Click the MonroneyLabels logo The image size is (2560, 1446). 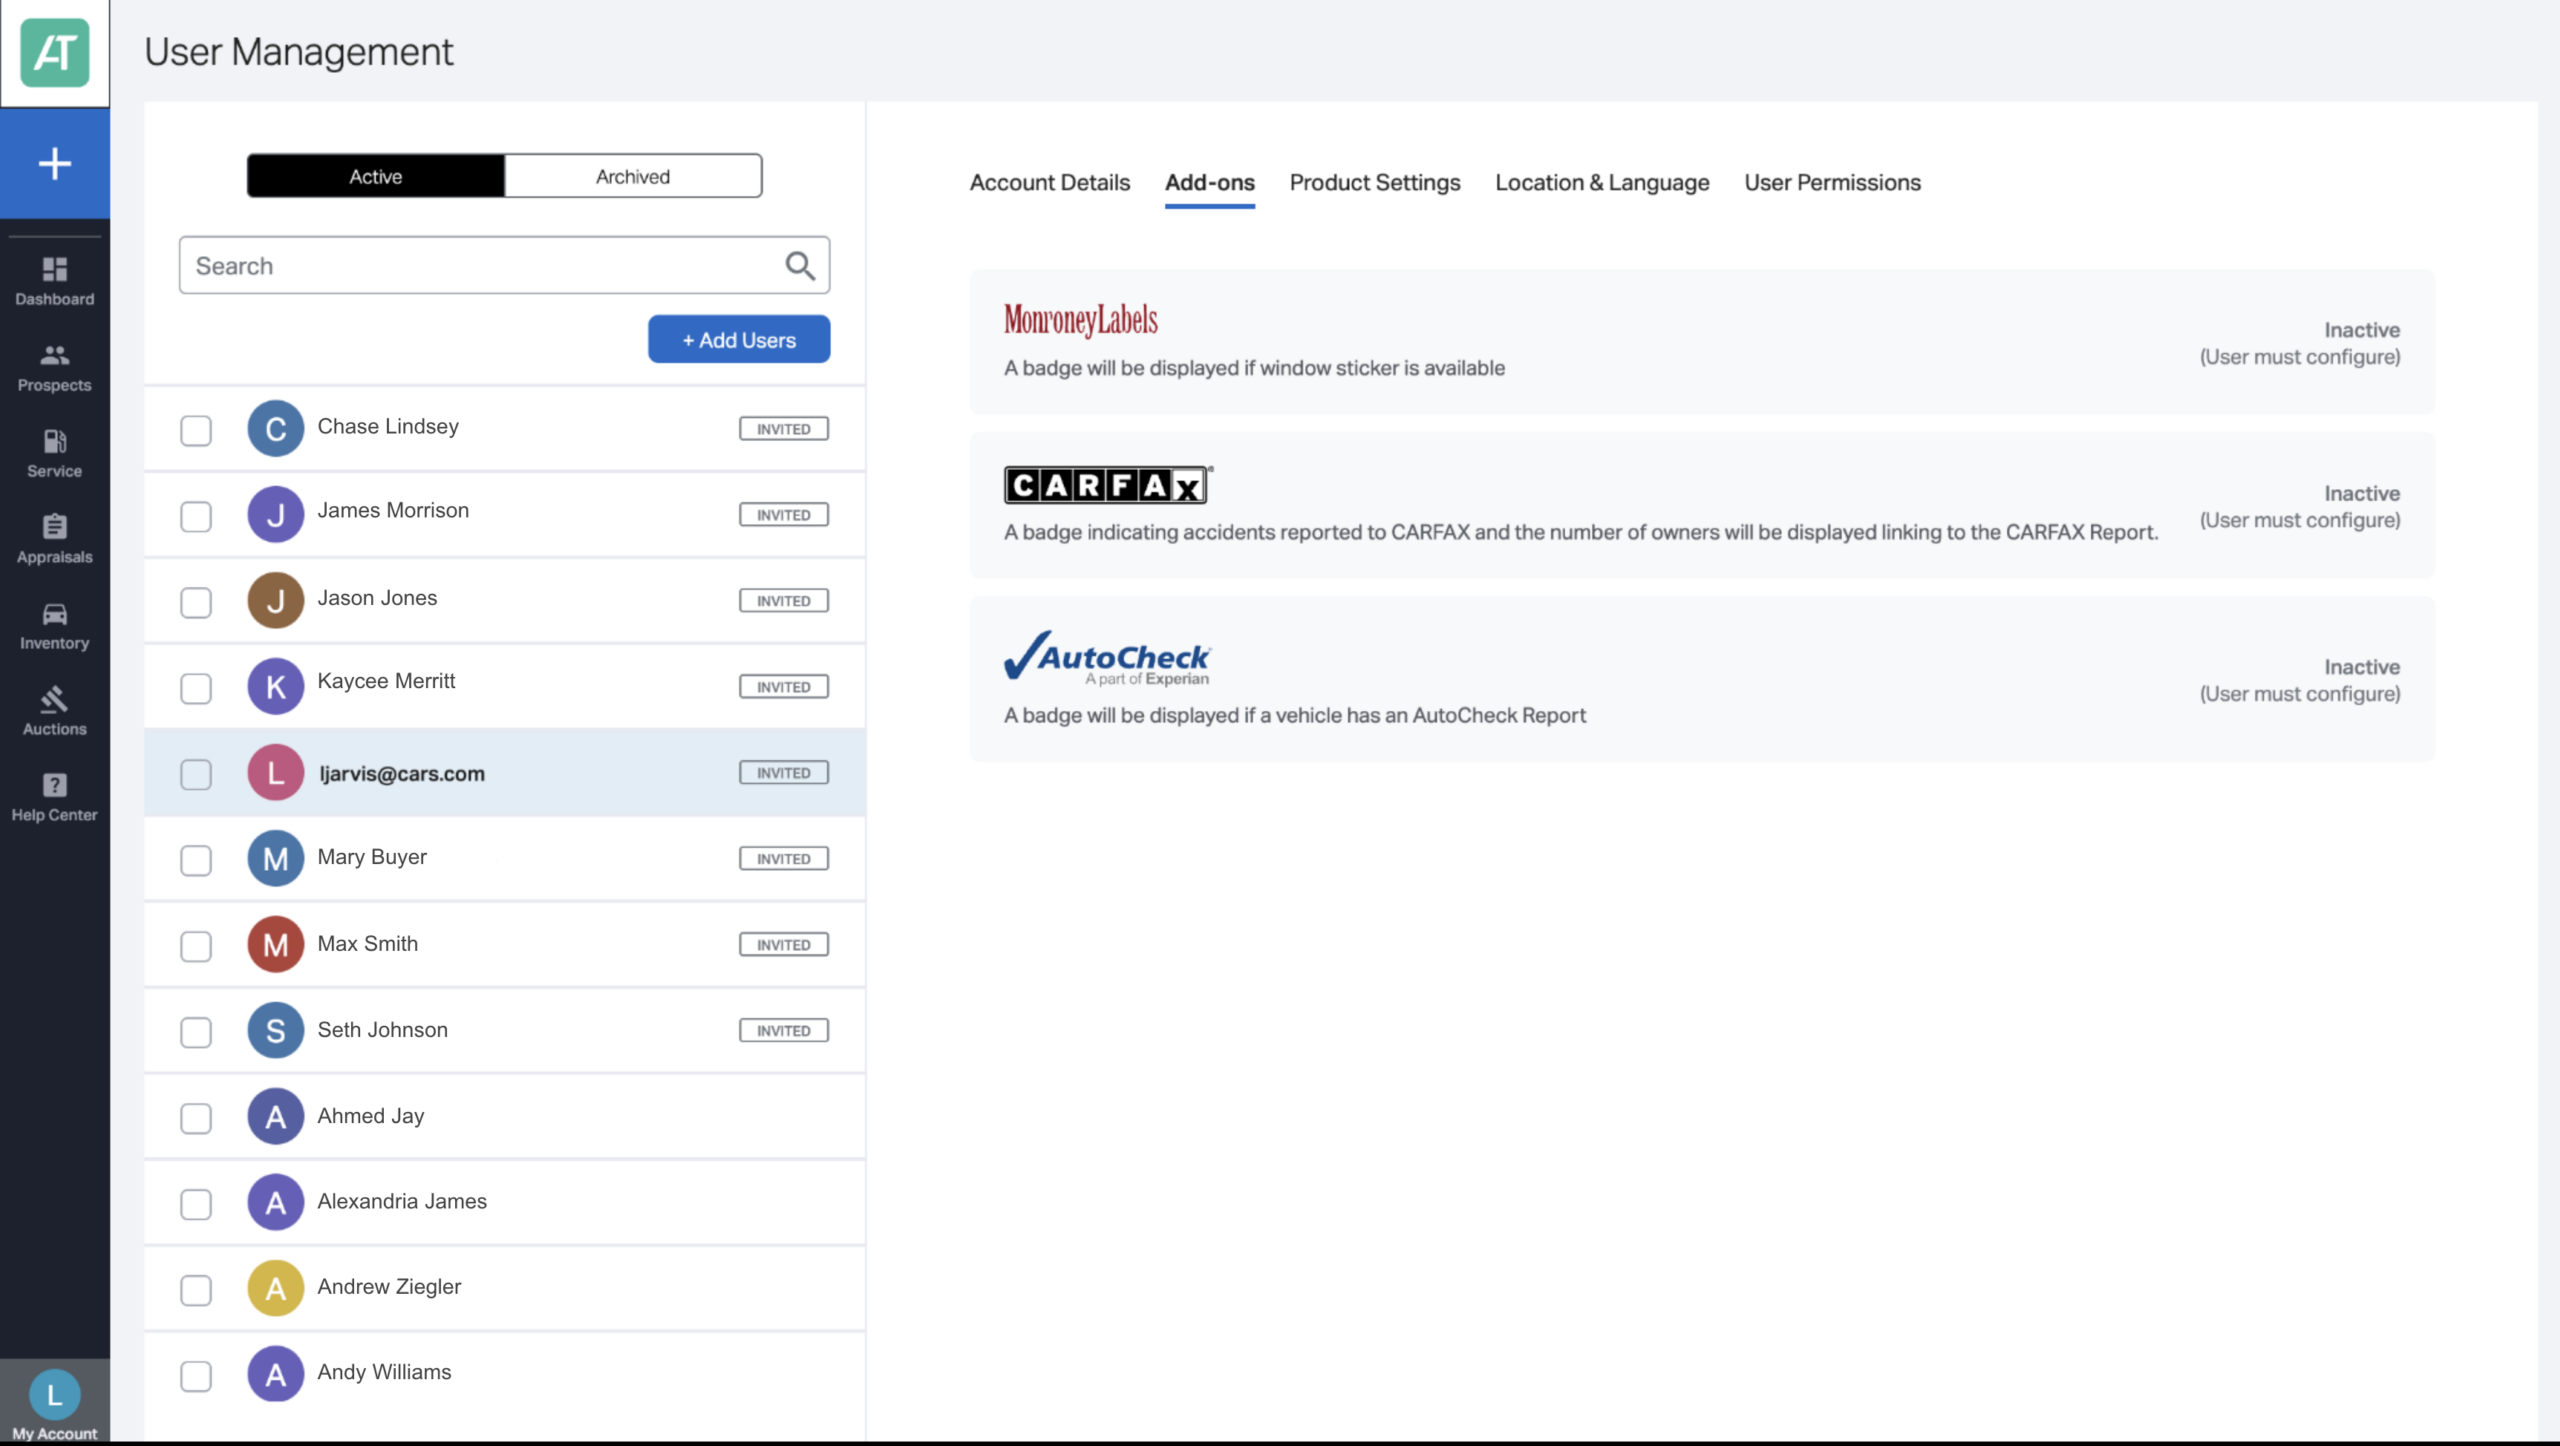tap(1081, 320)
